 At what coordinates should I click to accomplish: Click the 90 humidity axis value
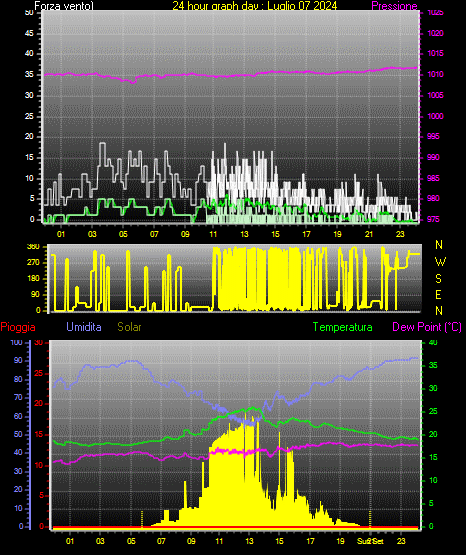(x=18, y=360)
